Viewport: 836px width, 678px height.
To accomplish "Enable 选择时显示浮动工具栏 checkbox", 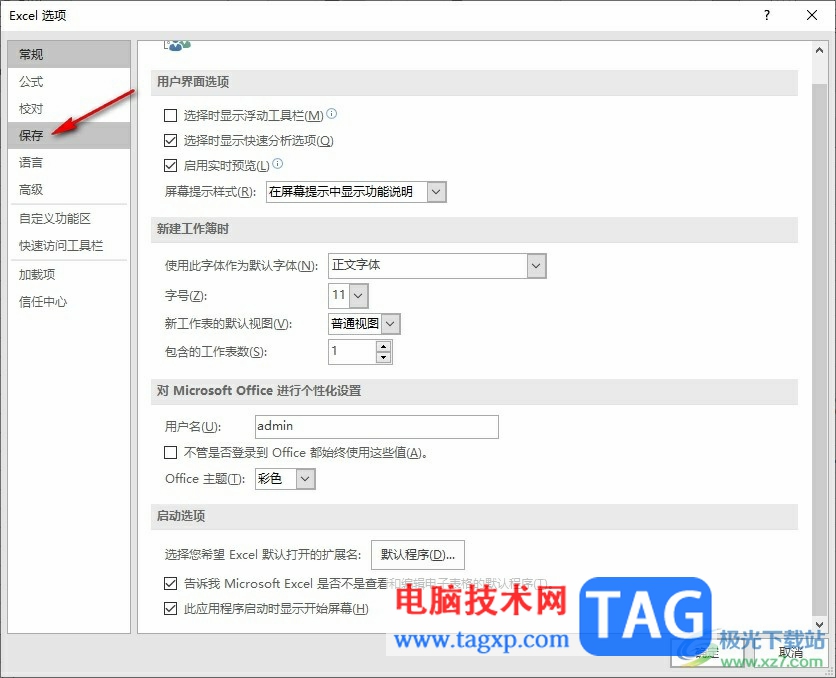I will click(x=171, y=115).
